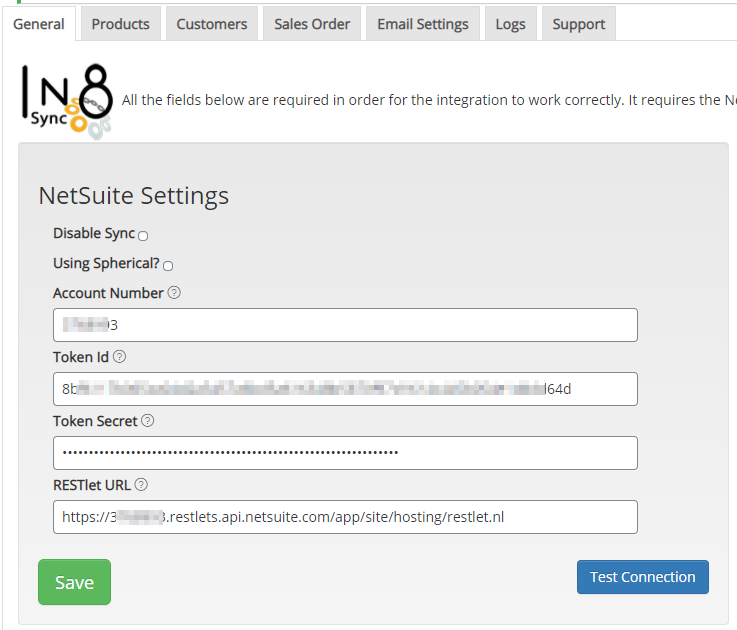Click into the Token Id field
The height and width of the screenshot is (630, 737).
pos(345,389)
